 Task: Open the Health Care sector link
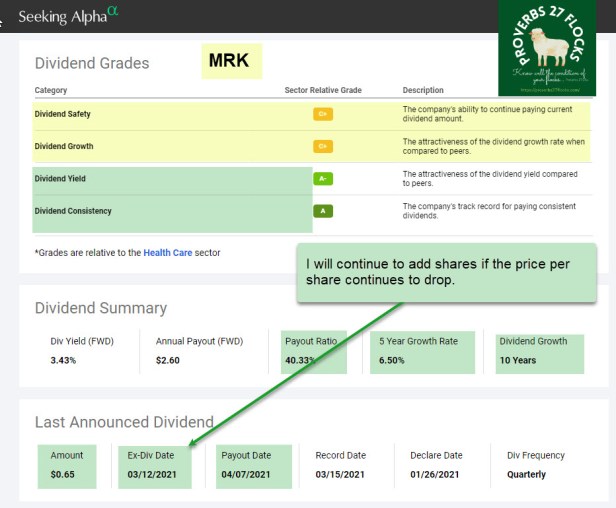coord(170,253)
